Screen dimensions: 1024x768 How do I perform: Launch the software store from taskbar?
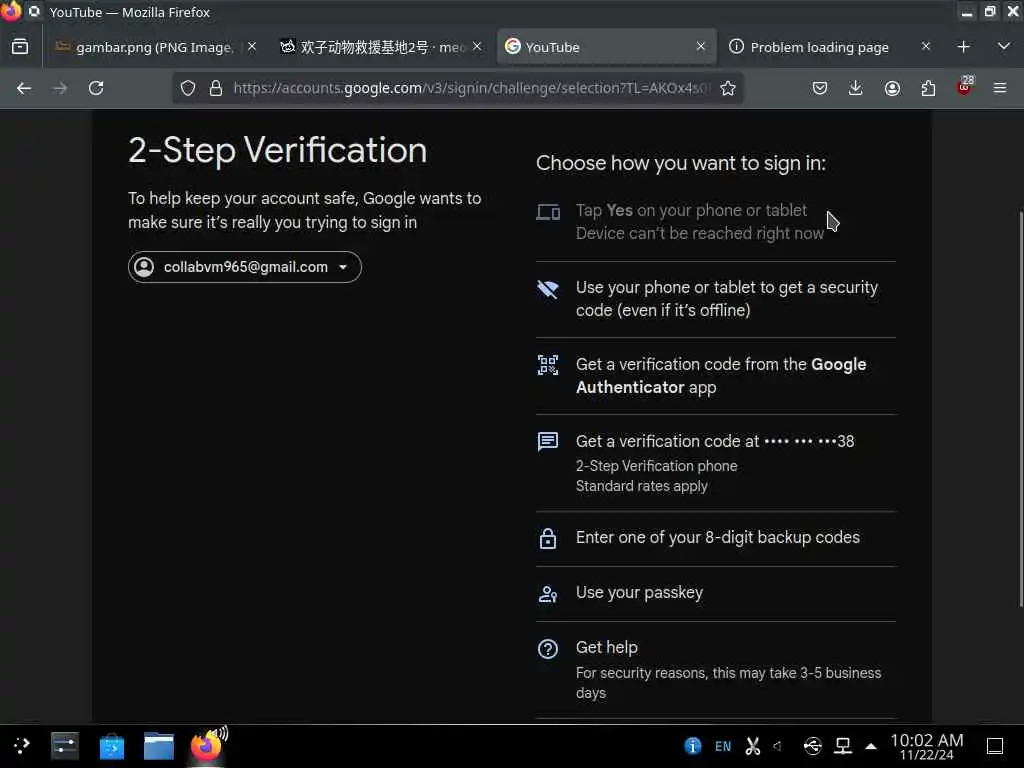(x=112, y=746)
